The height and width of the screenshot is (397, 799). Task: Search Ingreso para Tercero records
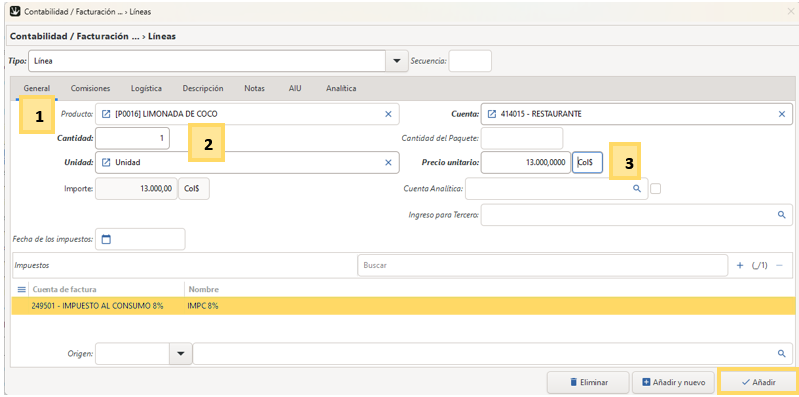782,215
